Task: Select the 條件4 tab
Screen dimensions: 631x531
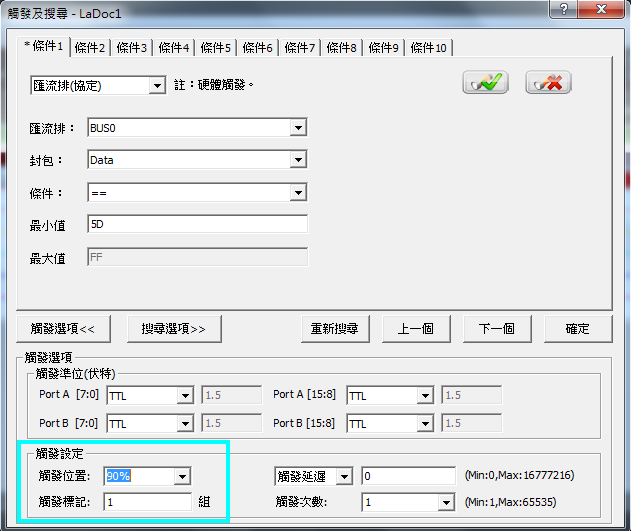Action: click(x=174, y=48)
